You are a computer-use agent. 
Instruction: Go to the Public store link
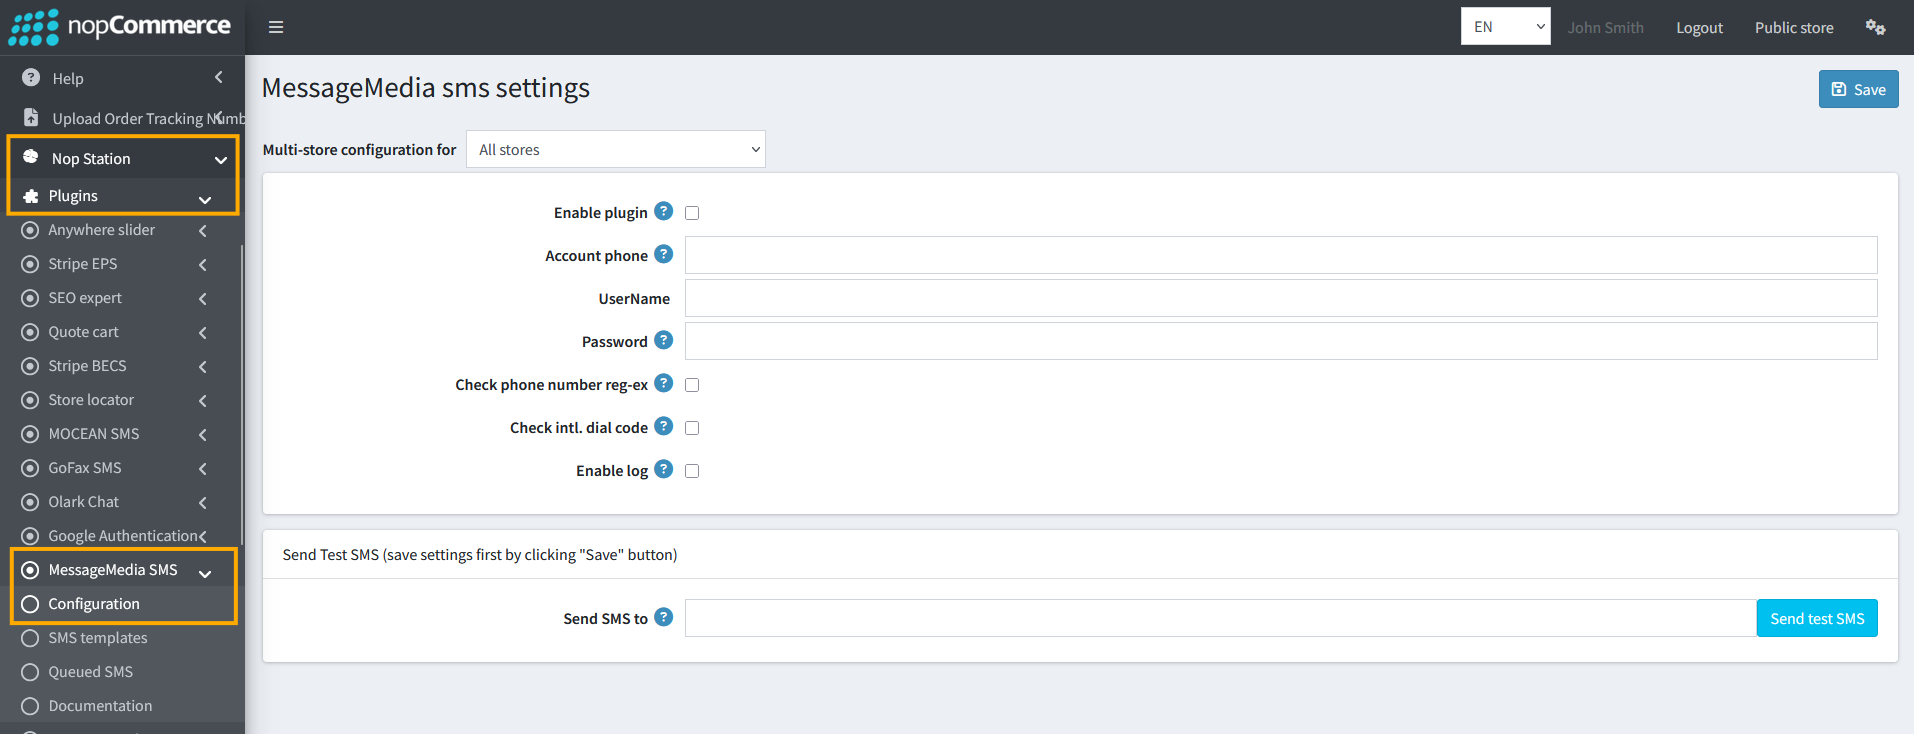pyautogui.click(x=1794, y=28)
